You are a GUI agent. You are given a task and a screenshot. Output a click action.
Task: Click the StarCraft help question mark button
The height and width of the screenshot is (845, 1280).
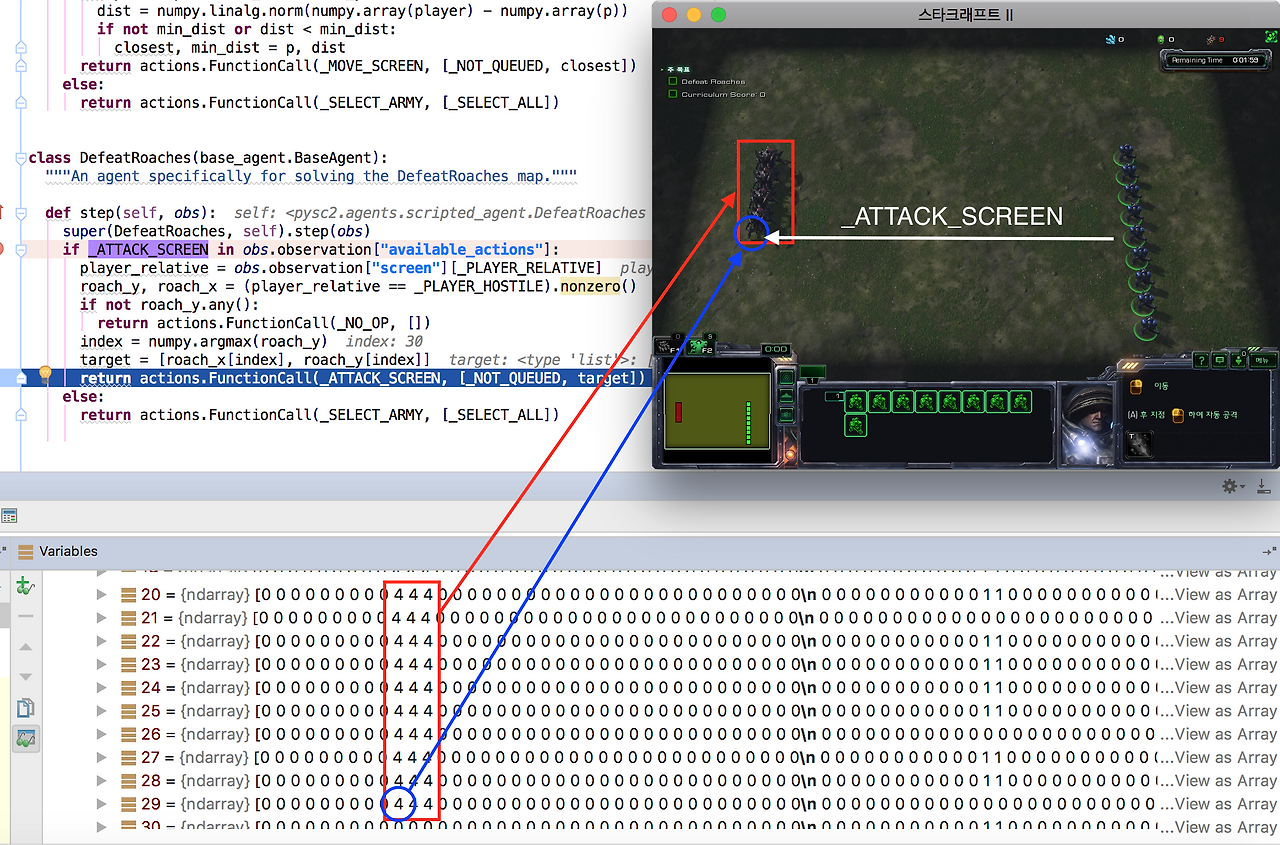click(1203, 360)
